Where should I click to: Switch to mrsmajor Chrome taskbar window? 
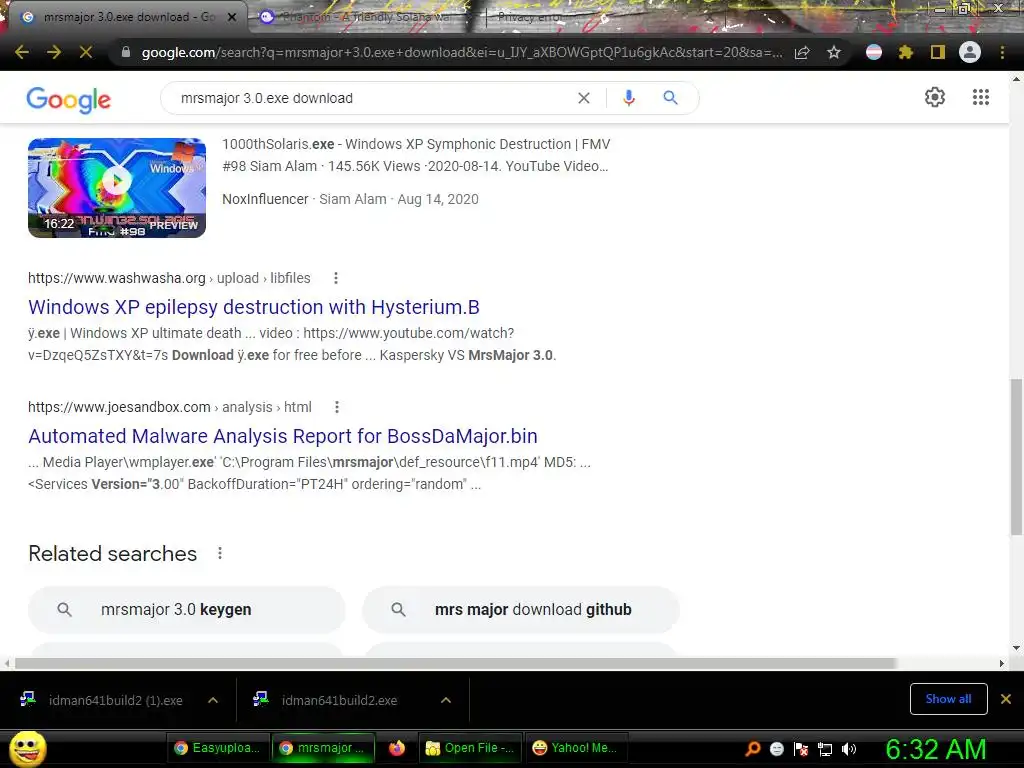(323, 748)
